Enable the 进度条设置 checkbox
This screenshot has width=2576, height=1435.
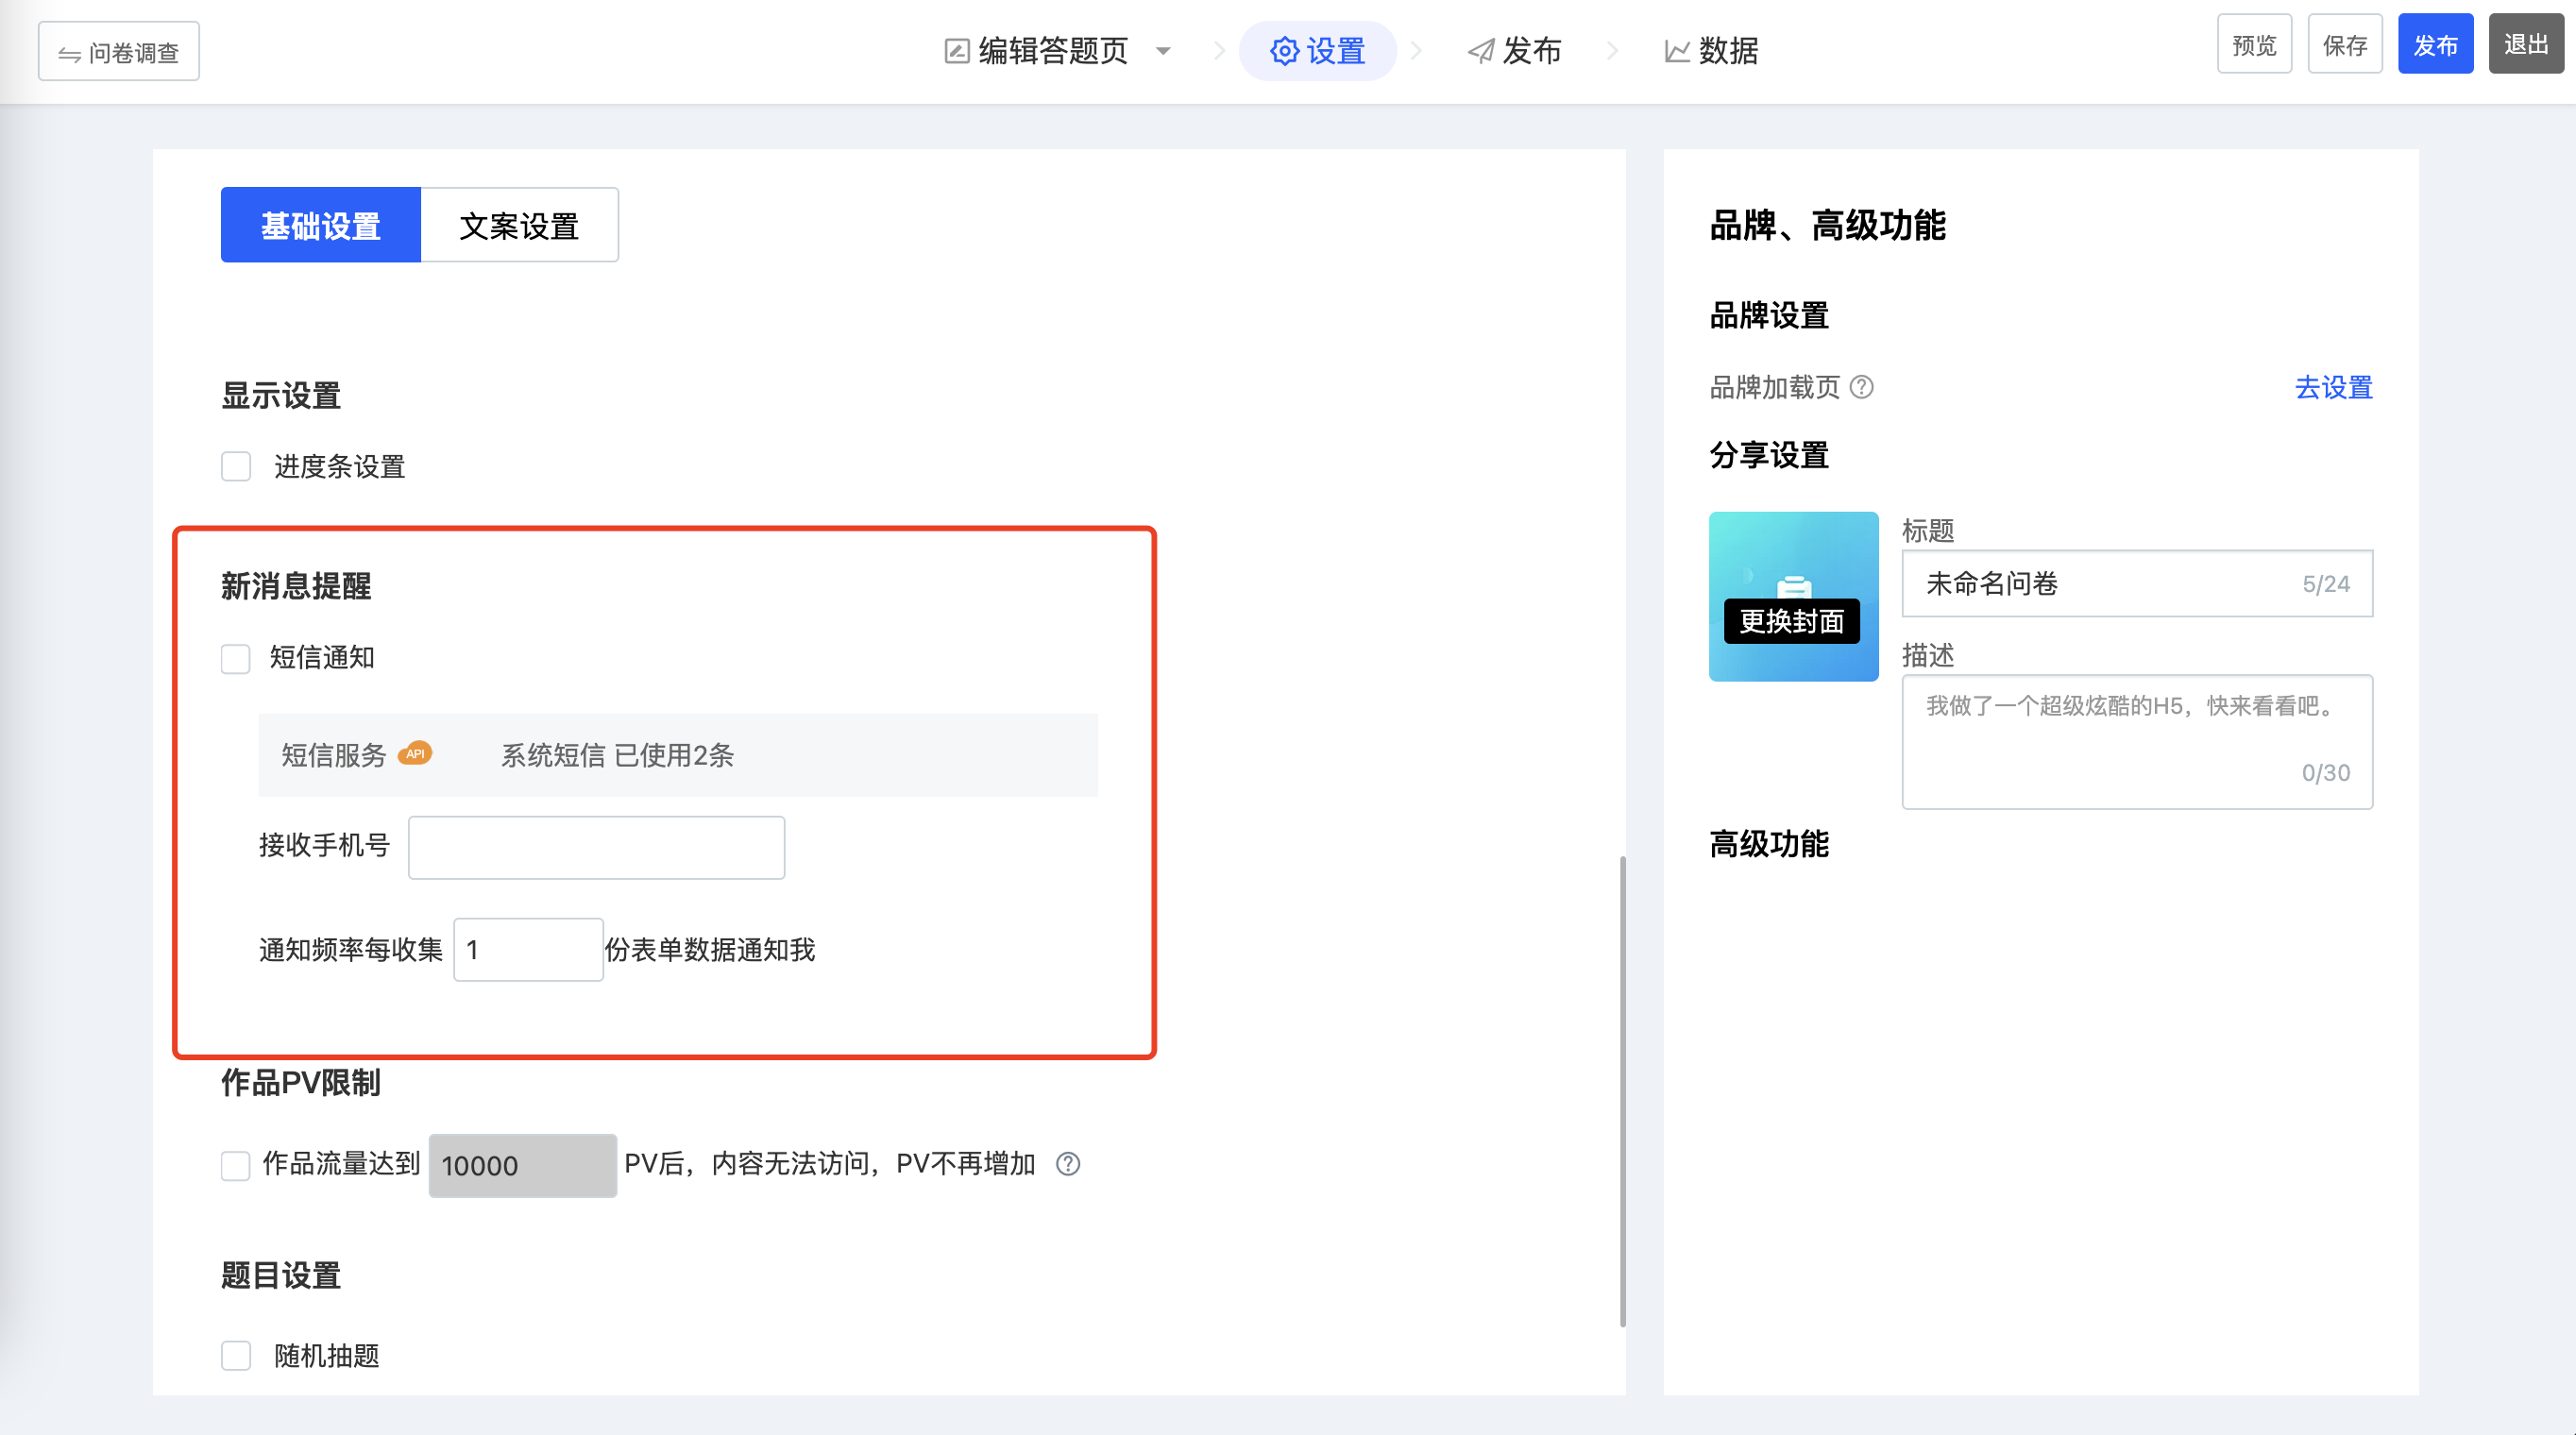[x=236, y=466]
